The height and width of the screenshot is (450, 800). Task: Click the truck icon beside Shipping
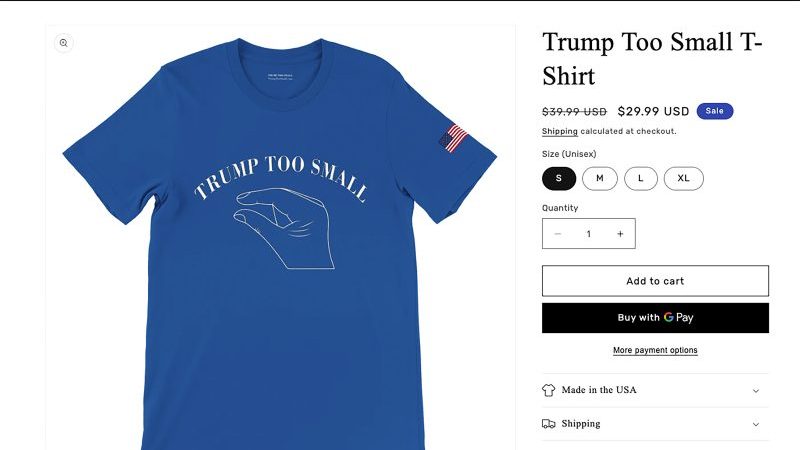tap(548, 424)
